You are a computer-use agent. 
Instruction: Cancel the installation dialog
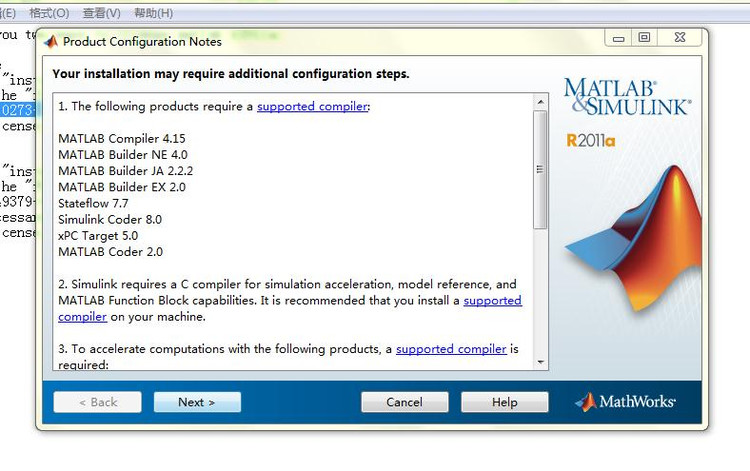coord(405,402)
